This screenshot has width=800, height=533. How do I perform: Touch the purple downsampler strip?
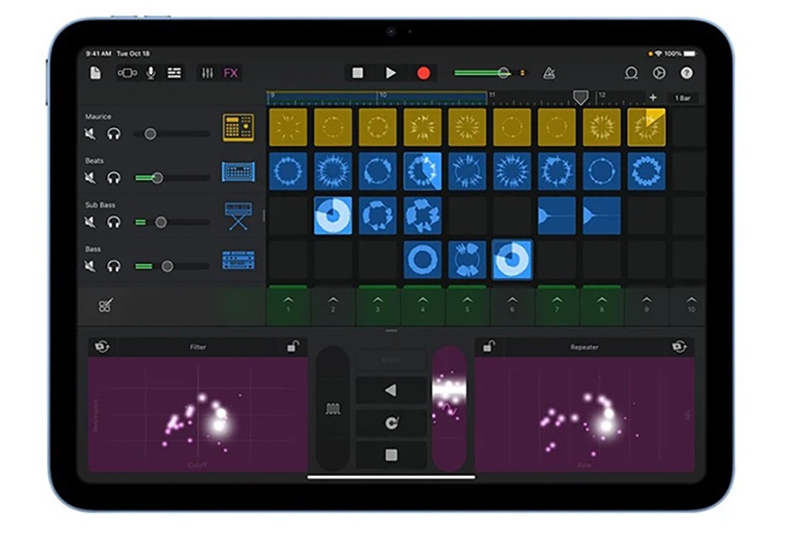pyautogui.click(x=449, y=409)
